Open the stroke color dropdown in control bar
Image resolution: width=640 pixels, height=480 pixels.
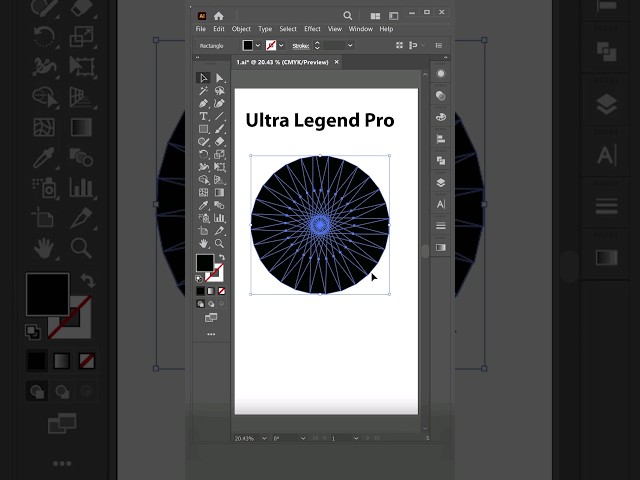click(x=281, y=45)
